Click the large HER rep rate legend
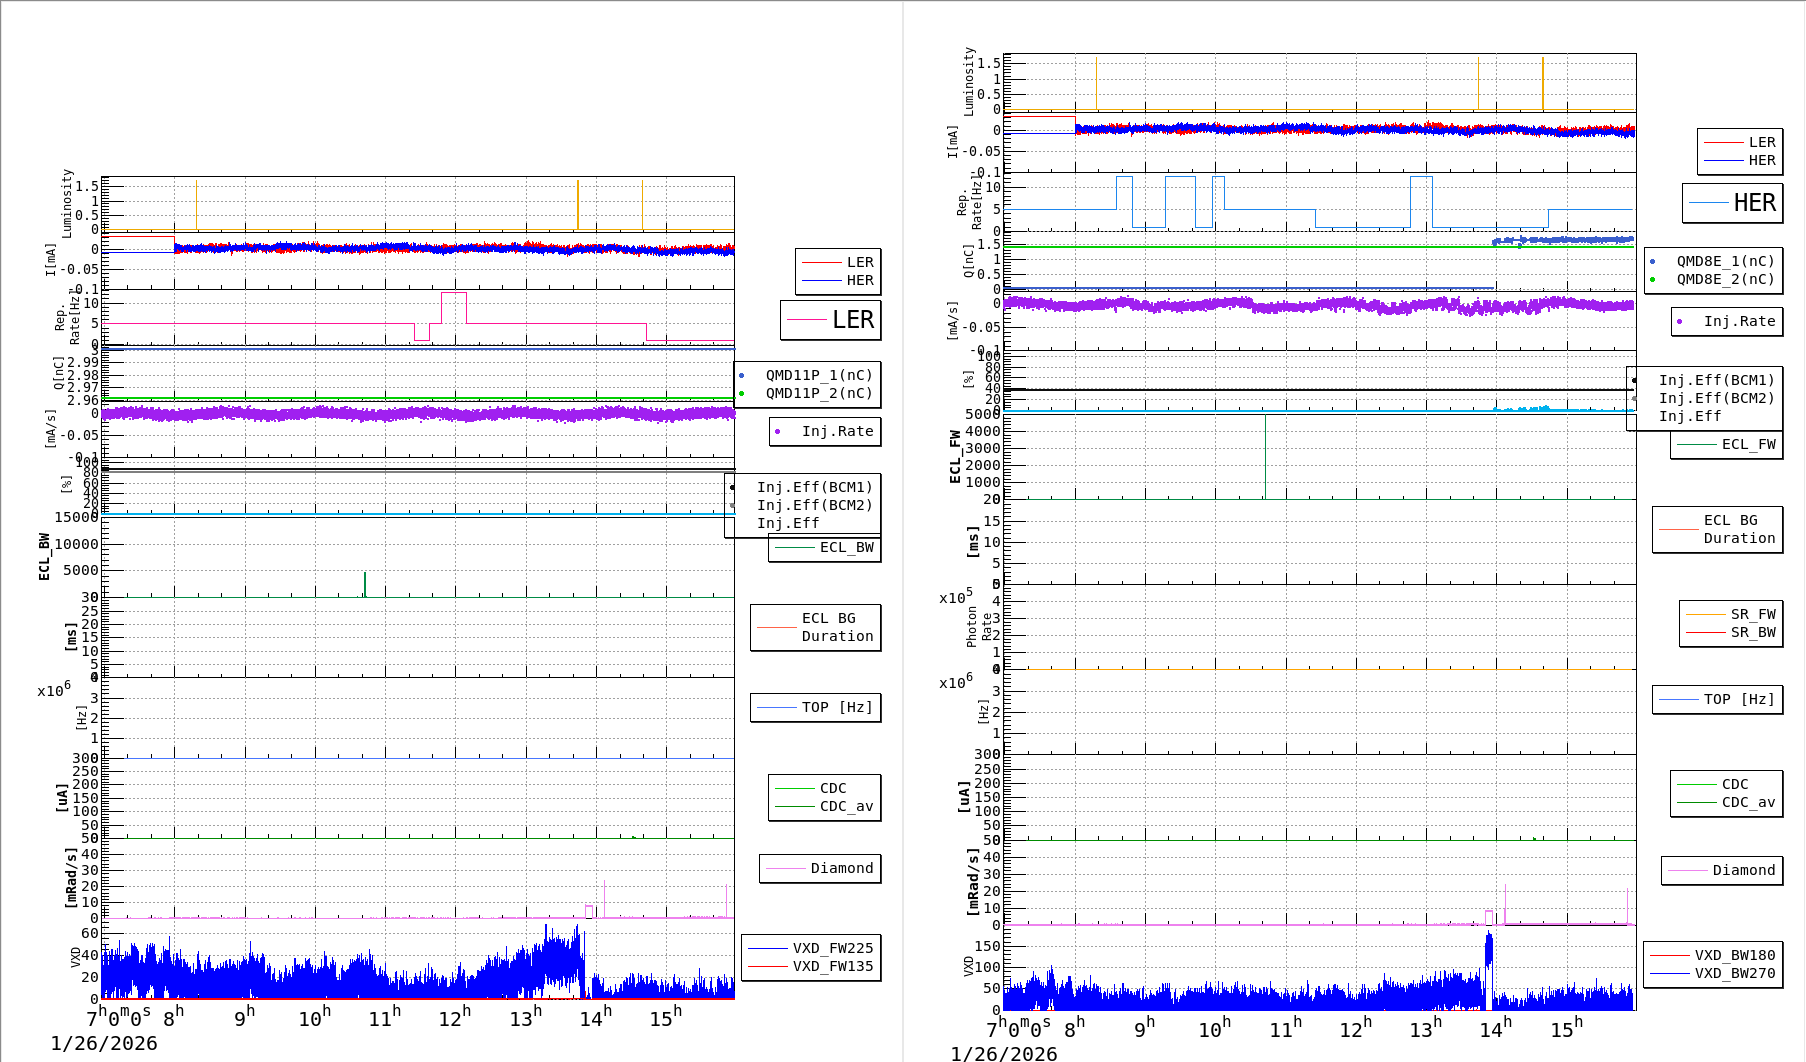This screenshot has width=1806, height=1062. coord(1733,203)
